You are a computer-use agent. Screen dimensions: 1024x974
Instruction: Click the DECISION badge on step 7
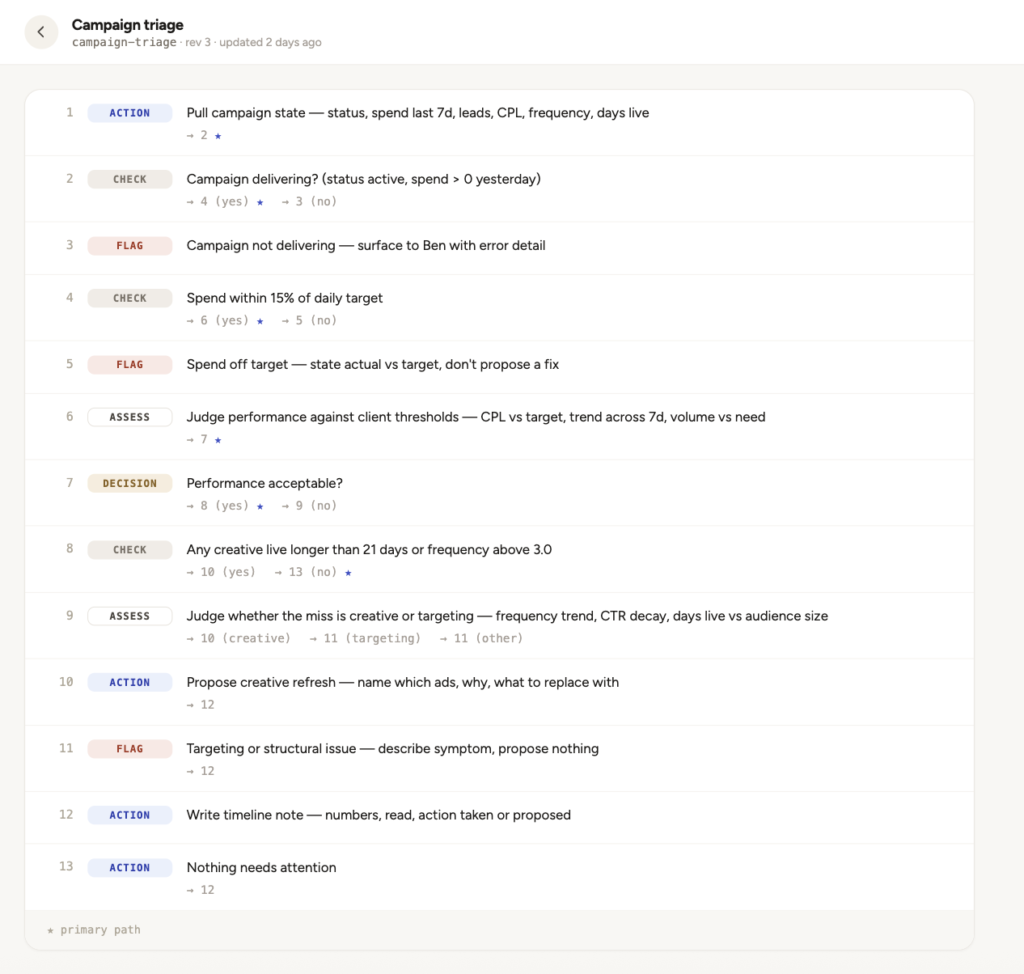tap(129, 483)
